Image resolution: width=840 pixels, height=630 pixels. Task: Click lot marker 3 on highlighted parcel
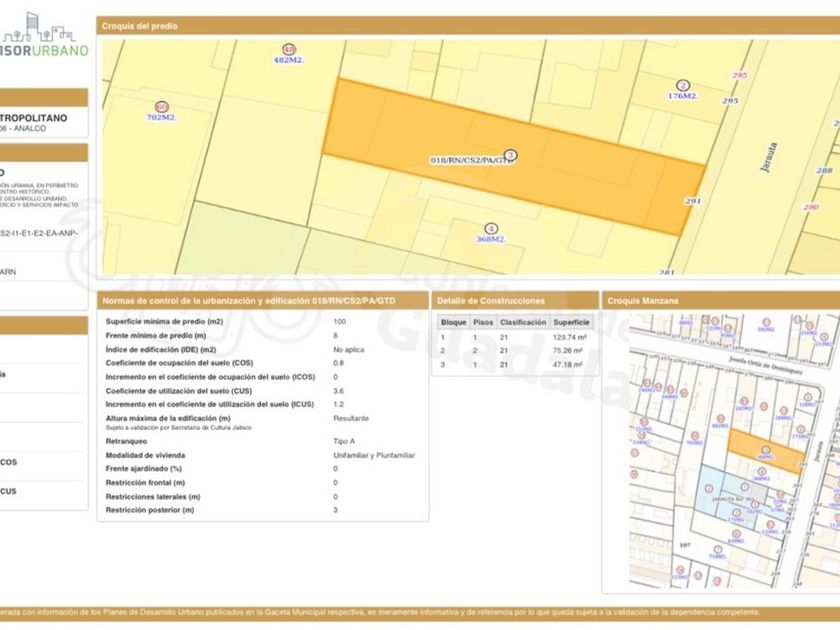pyautogui.click(x=511, y=155)
